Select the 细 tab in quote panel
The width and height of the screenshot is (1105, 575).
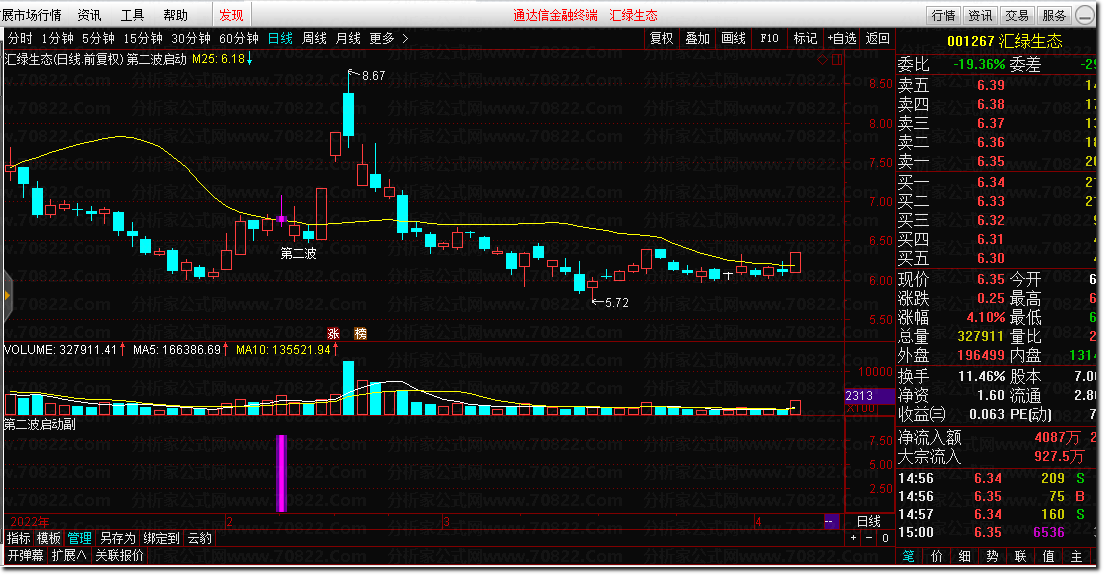pyautogui.click(x=965, y=557)
